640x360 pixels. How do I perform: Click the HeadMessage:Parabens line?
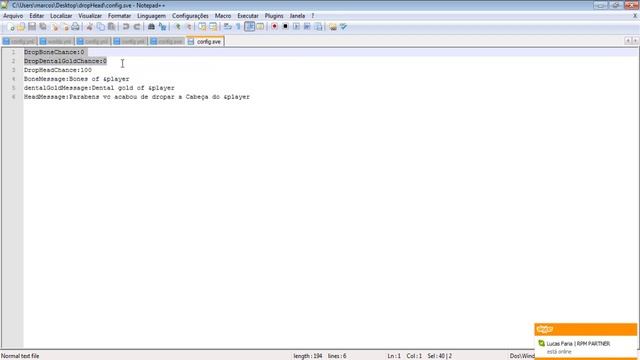click(x=137, y=97)
